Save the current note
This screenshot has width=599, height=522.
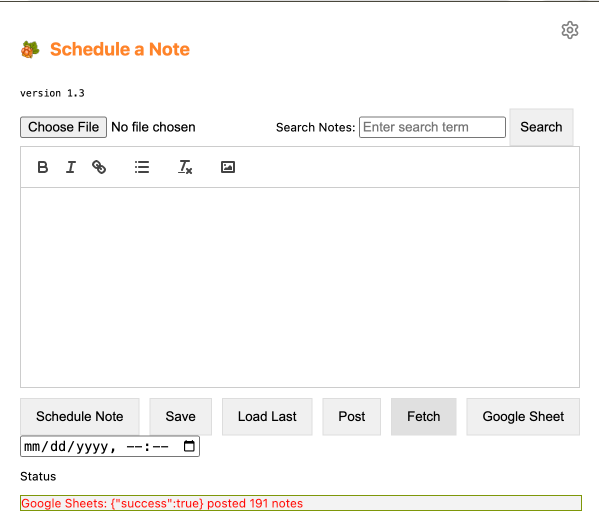click(180, 417)
